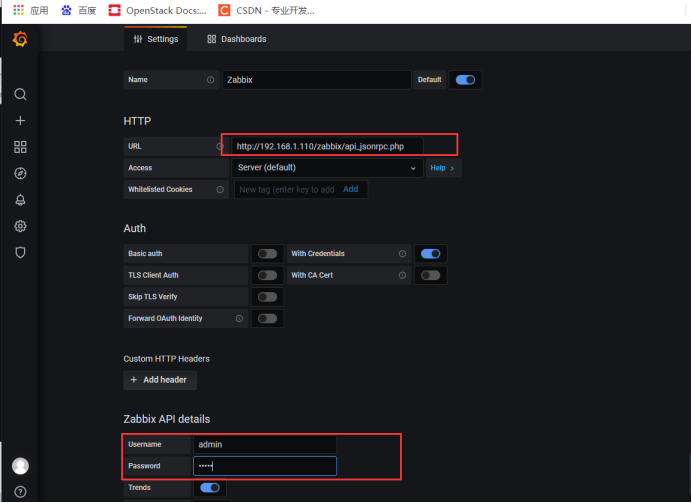
Task: Toggle the Trends switch
Action: point(210,488)
